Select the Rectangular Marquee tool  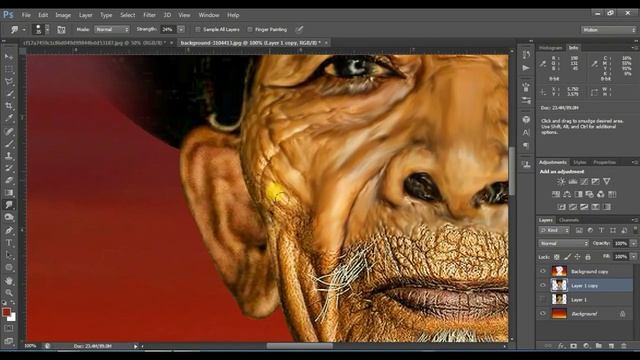(9, 69)
